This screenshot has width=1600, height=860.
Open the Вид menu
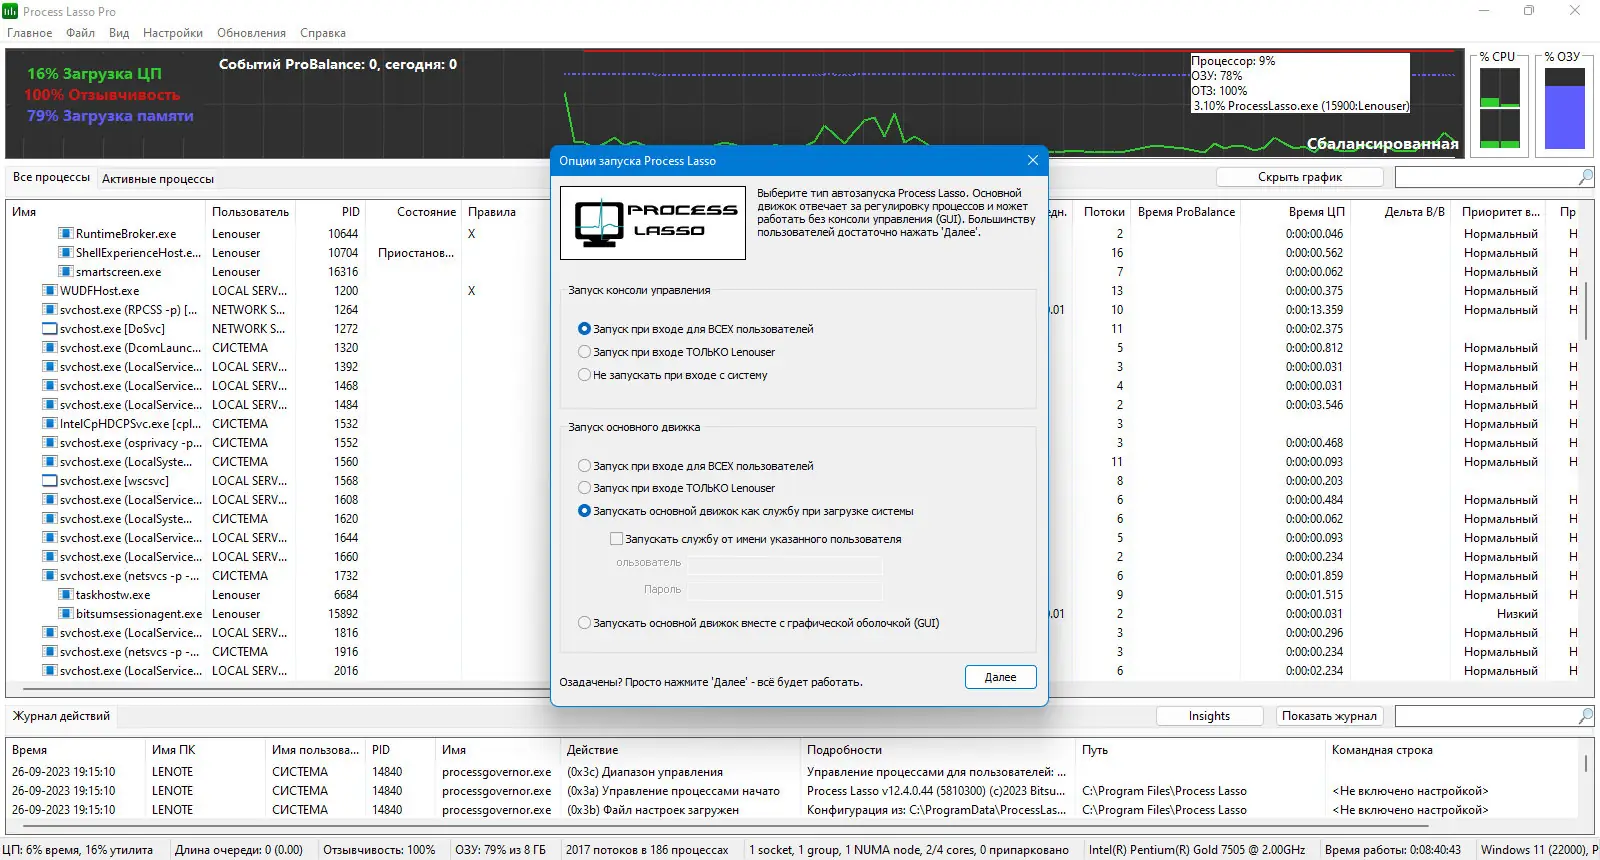(x=119, y=33)
